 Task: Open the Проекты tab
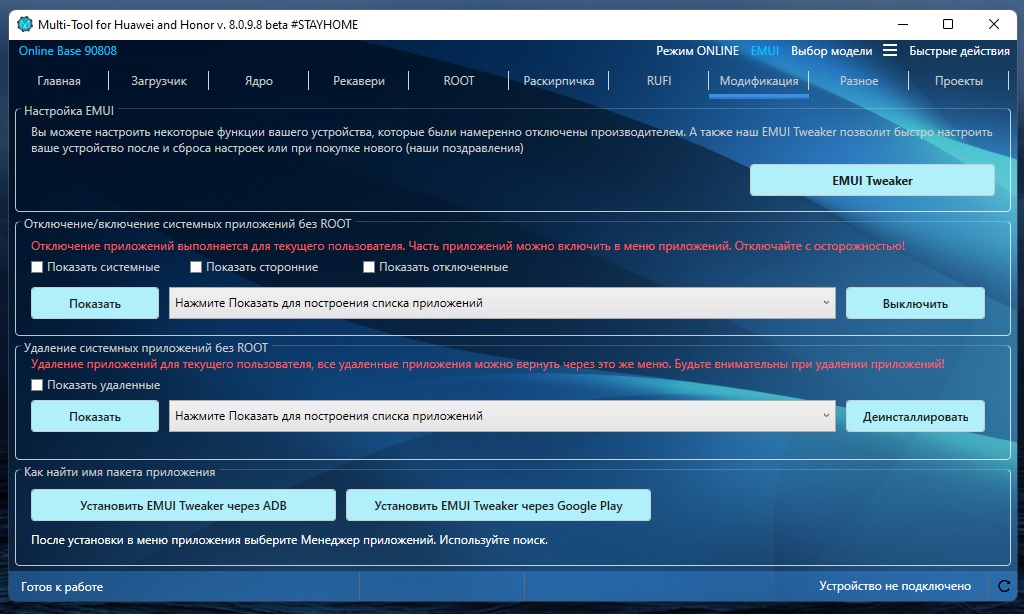[x=959, y=81]
